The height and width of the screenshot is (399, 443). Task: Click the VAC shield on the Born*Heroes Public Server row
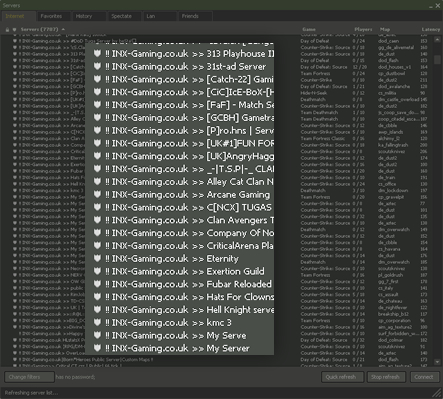click(15, 360)
